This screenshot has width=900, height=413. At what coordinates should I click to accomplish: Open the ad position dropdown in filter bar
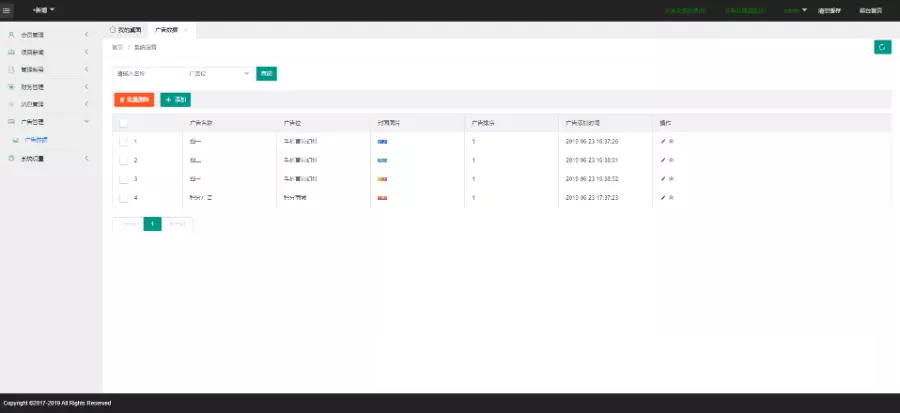pos(219,73)
